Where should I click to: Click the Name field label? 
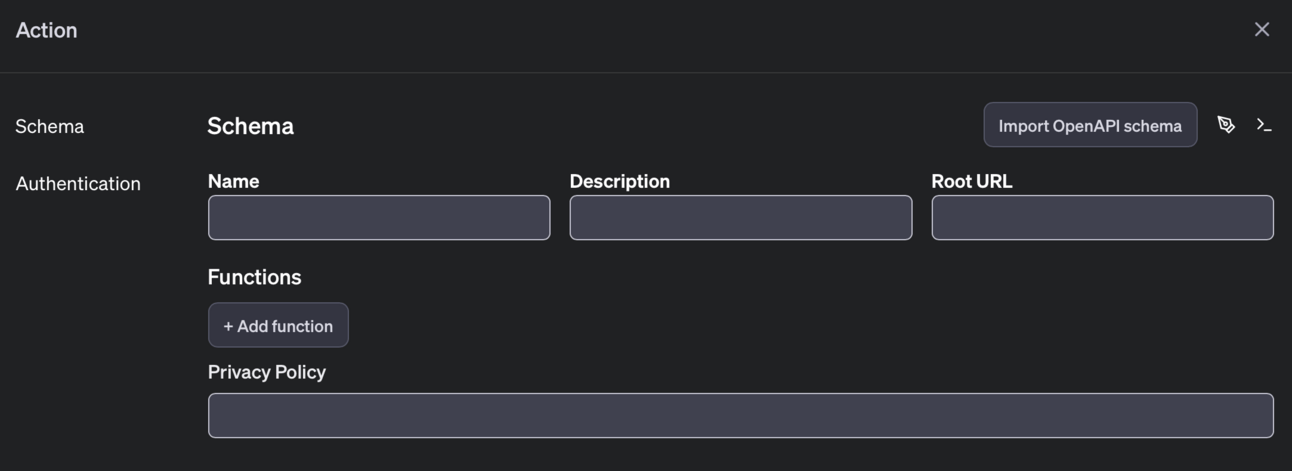pos(233,181)
